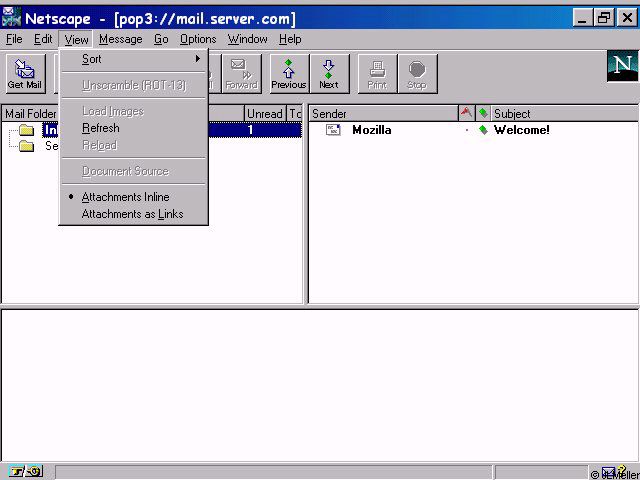Click the Forward toolbar button

242,74
